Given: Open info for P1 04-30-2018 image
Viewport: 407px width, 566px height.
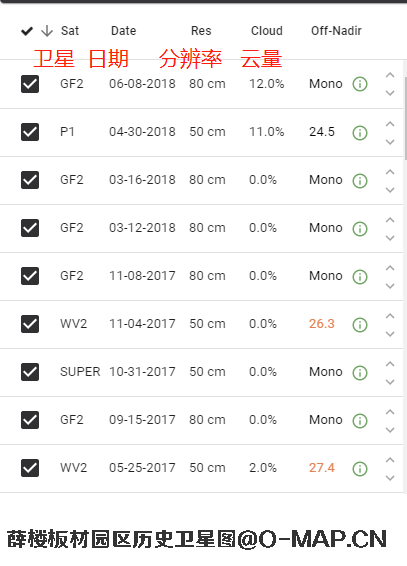Looking at the screenshot, I should (360, 132).
